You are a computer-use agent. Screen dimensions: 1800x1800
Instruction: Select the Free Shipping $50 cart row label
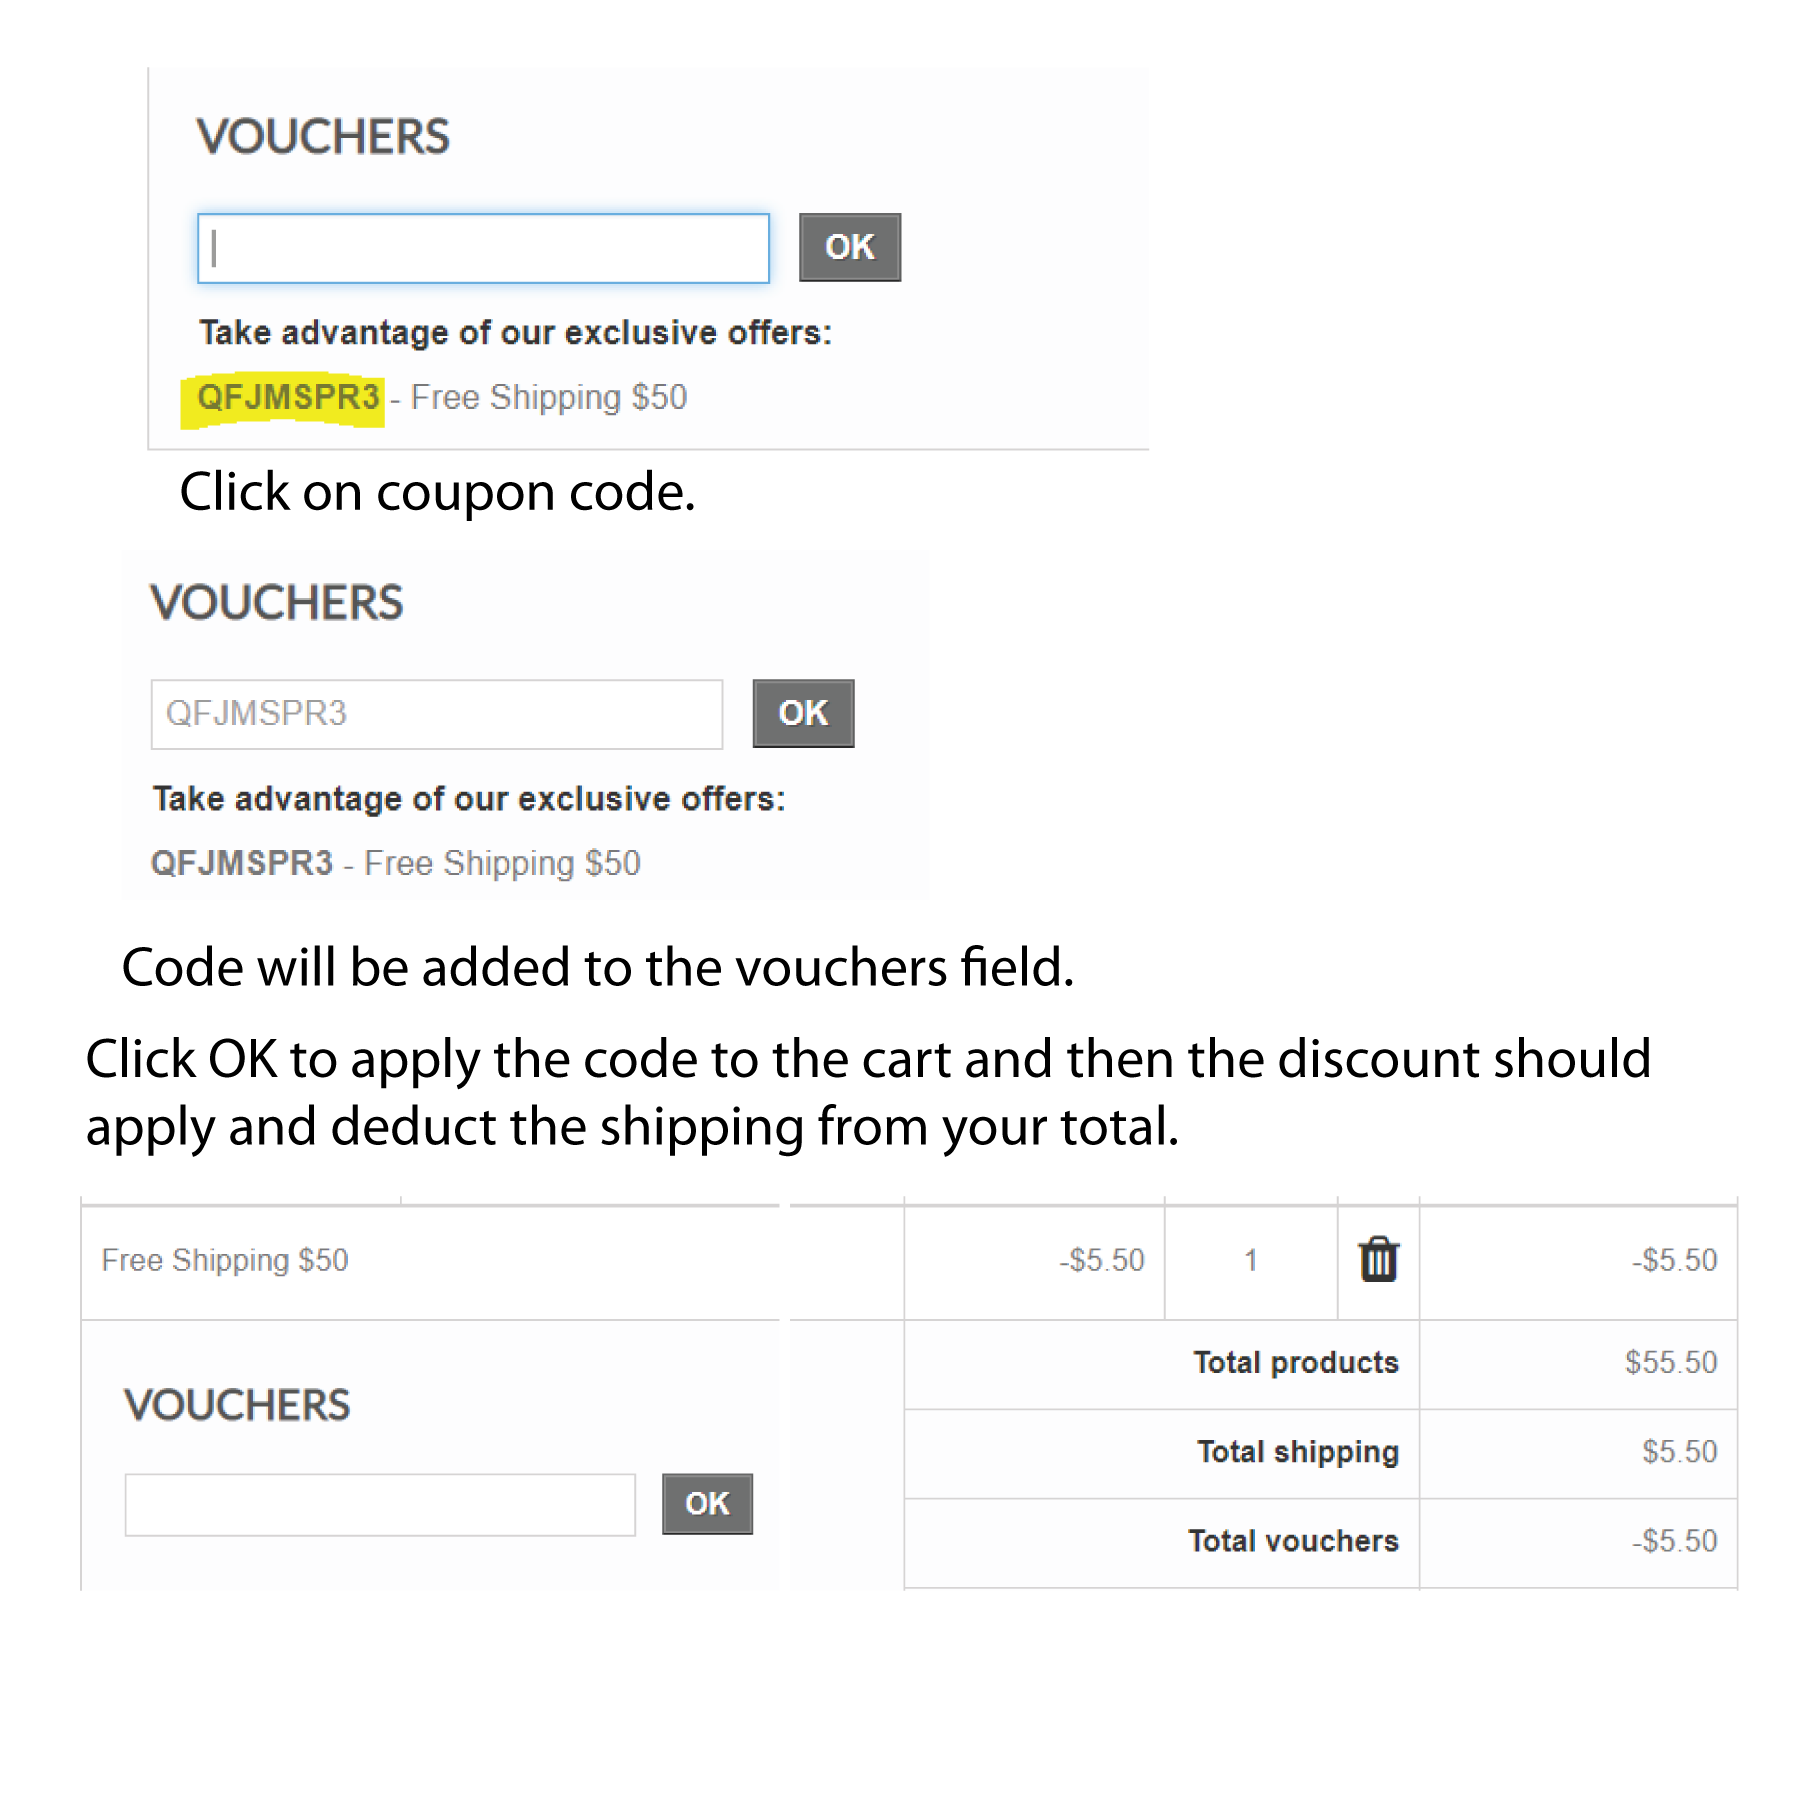[225, 1260]
